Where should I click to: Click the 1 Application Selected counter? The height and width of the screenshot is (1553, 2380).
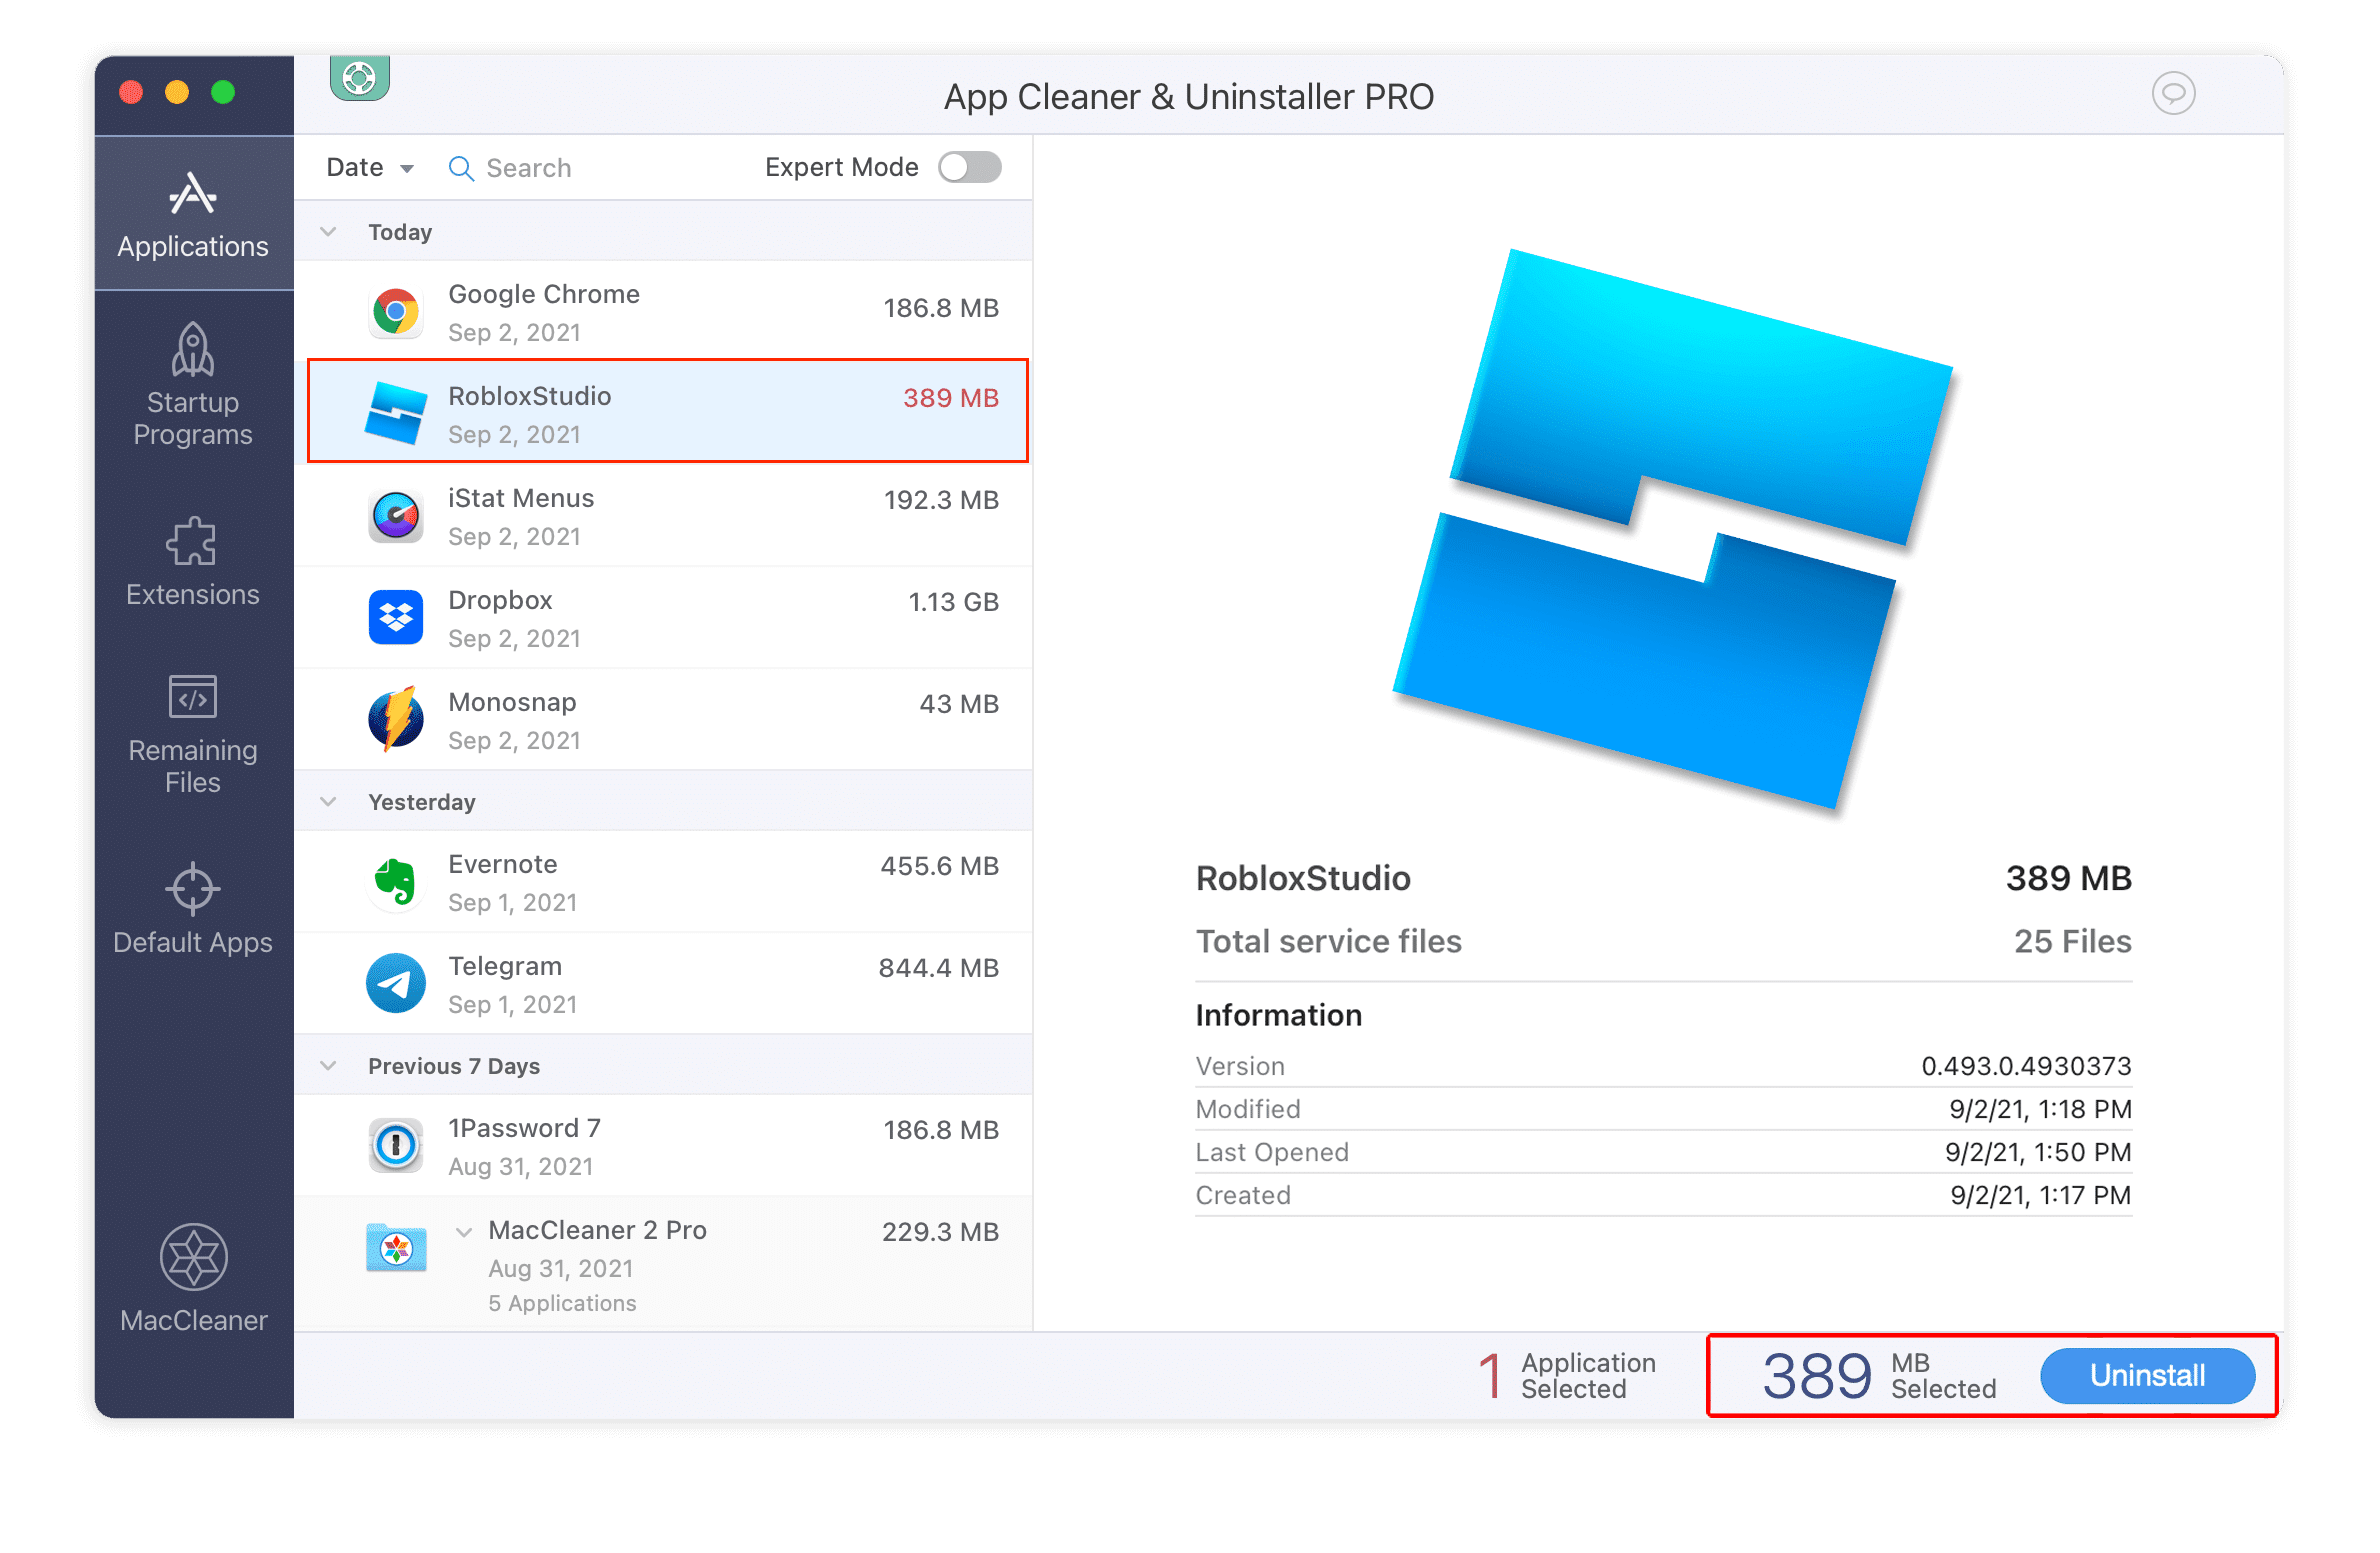tap(1567, 1376)
